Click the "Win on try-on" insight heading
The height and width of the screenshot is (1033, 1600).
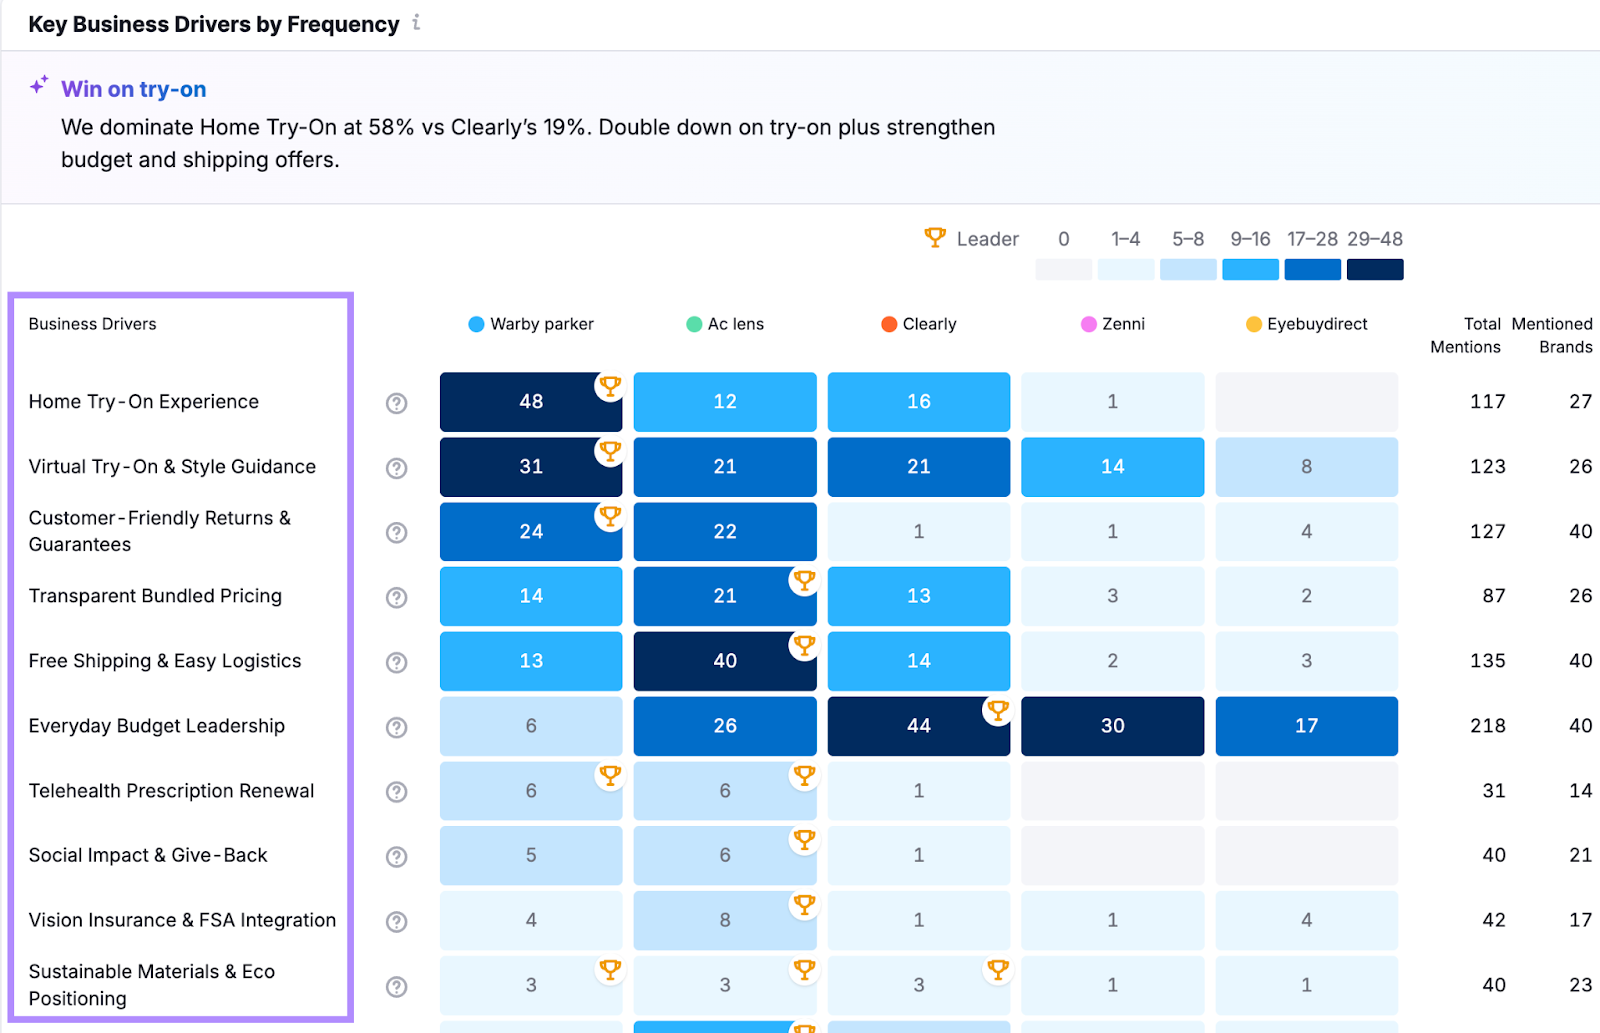[x=133, y=89]
